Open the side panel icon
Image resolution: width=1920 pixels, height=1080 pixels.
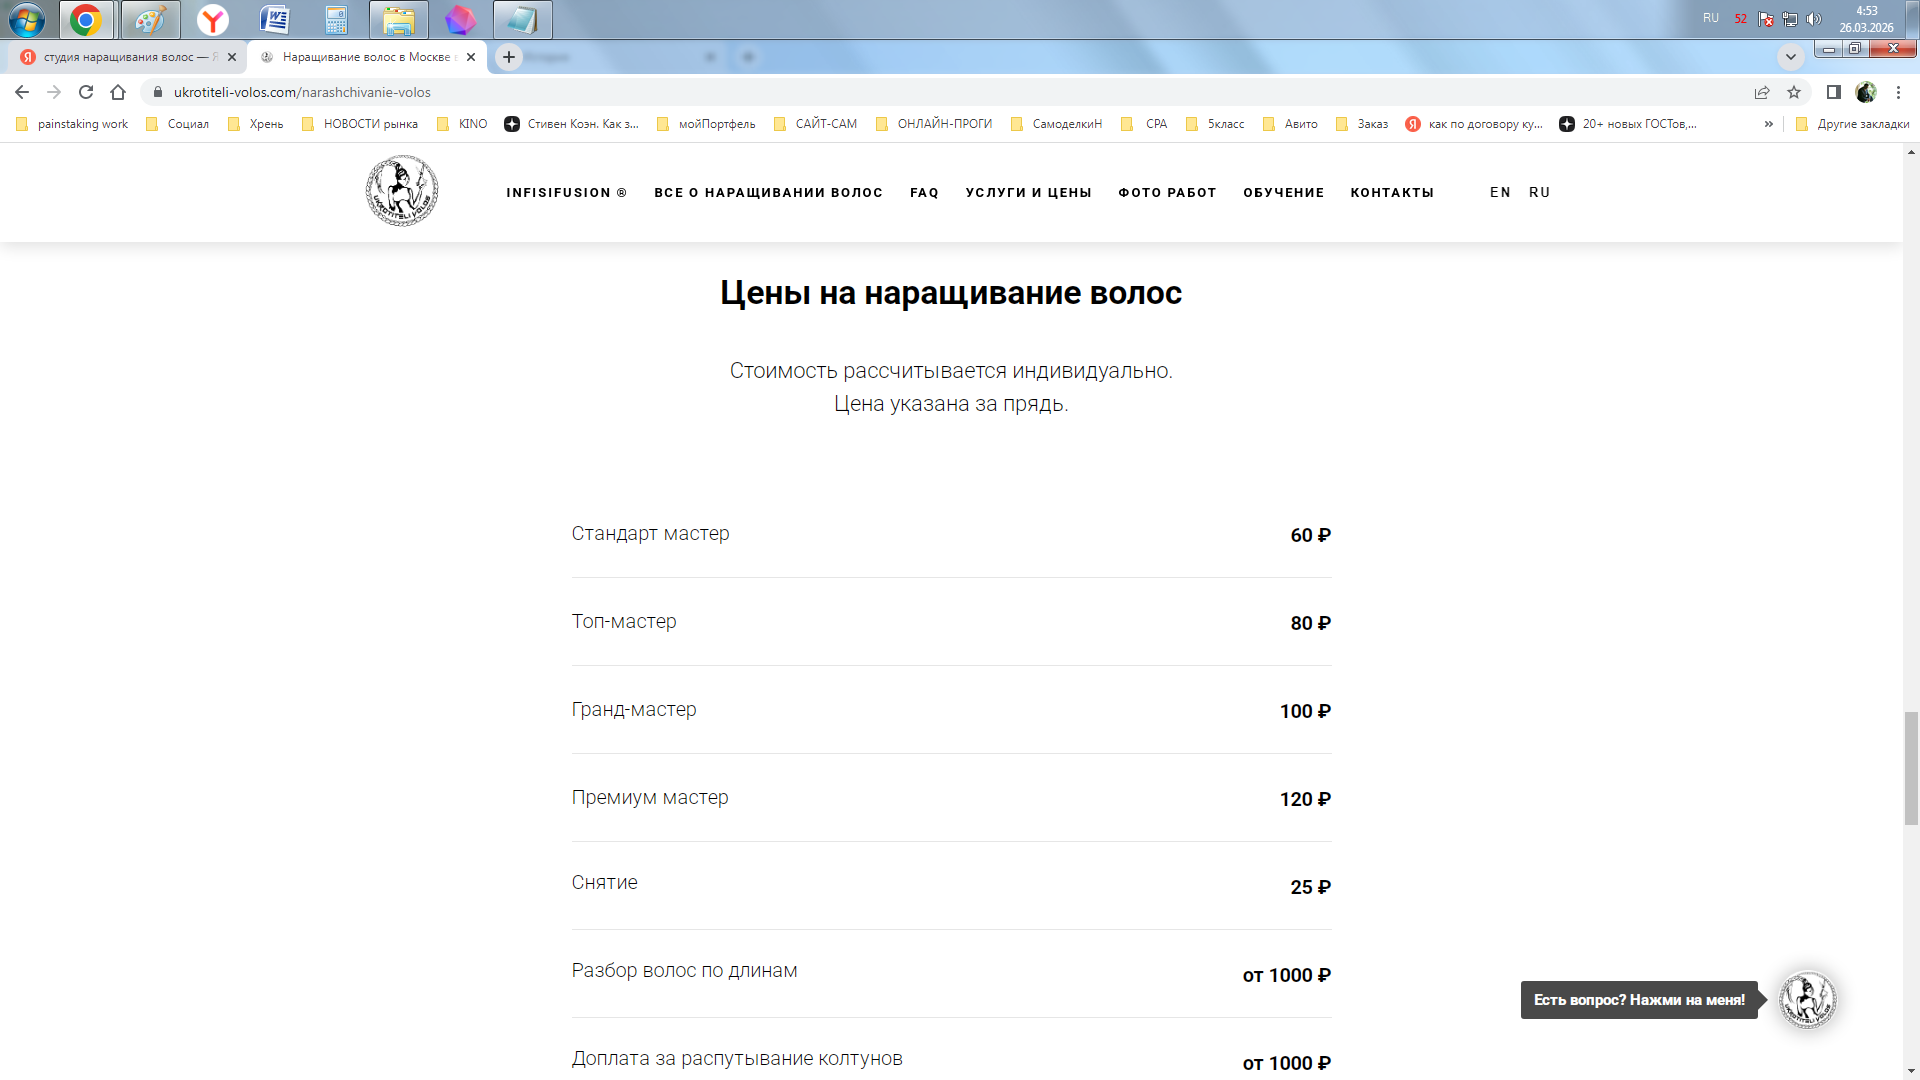[1833, 92]
